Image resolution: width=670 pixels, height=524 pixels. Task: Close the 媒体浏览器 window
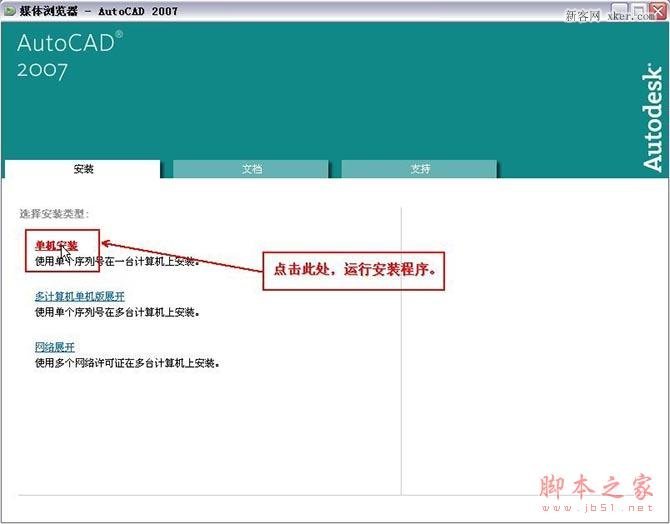pyautogui.click(x=658, y=10)
